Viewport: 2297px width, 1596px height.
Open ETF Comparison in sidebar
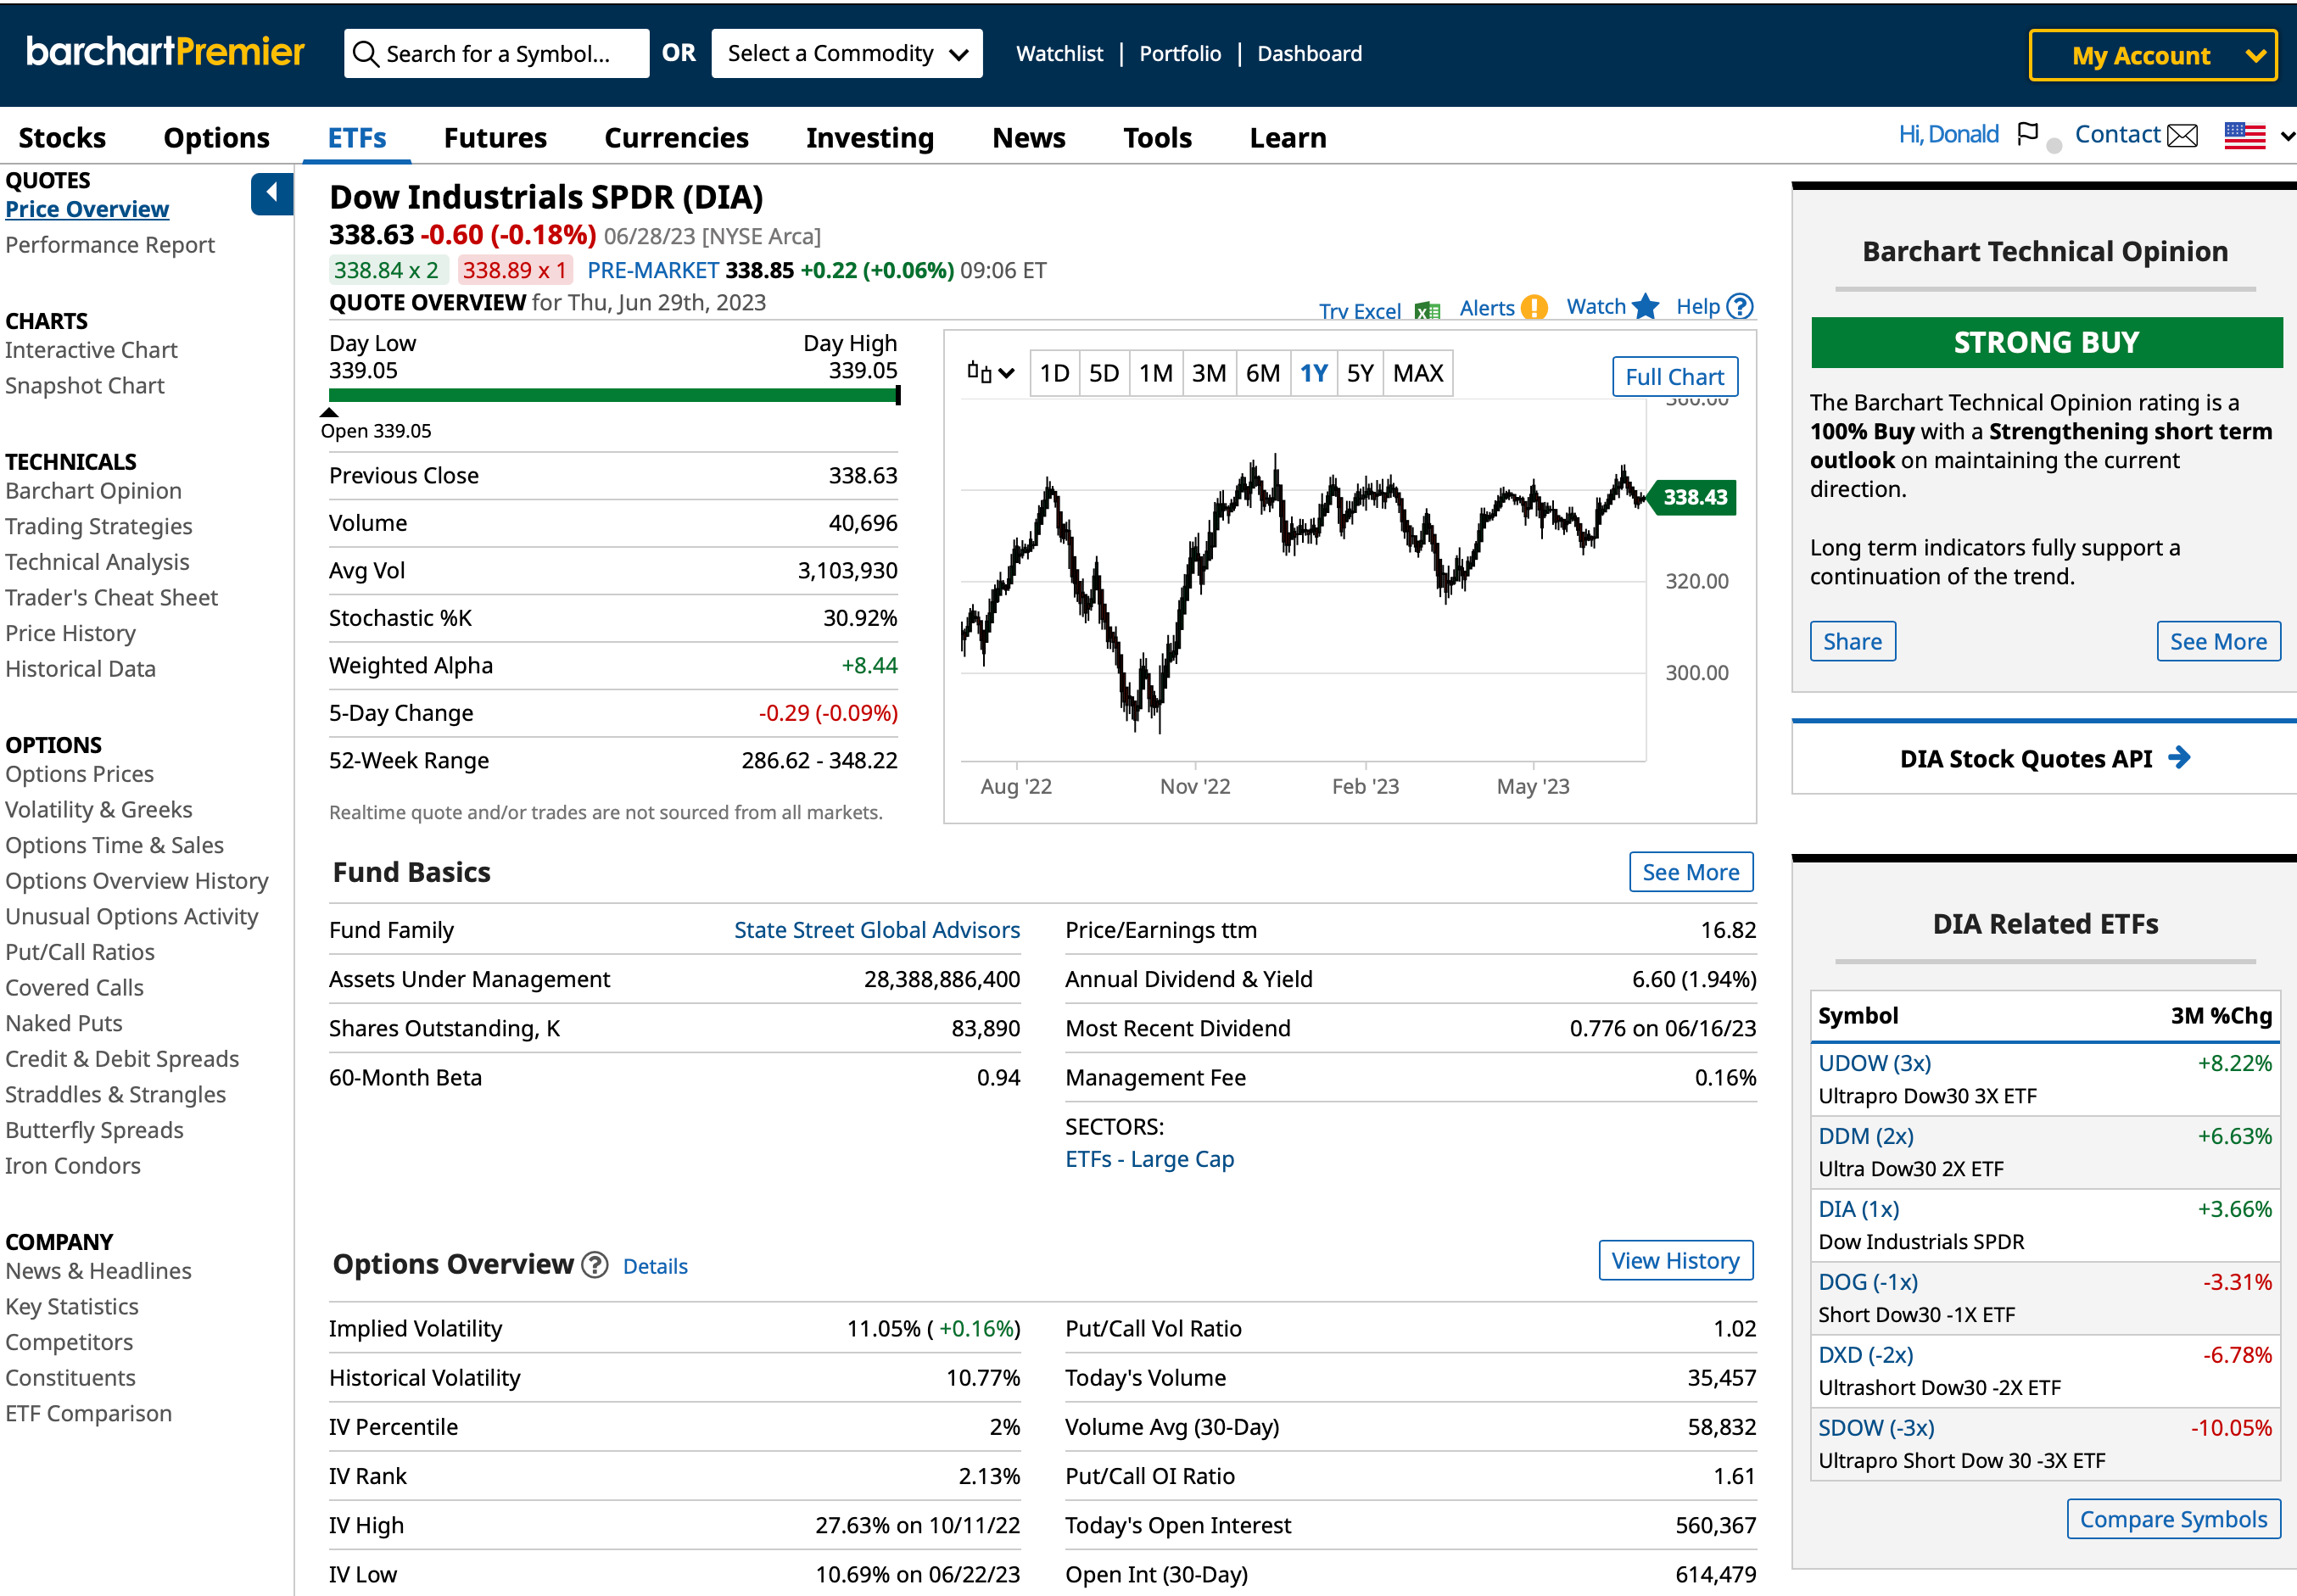click(88, 1413)
